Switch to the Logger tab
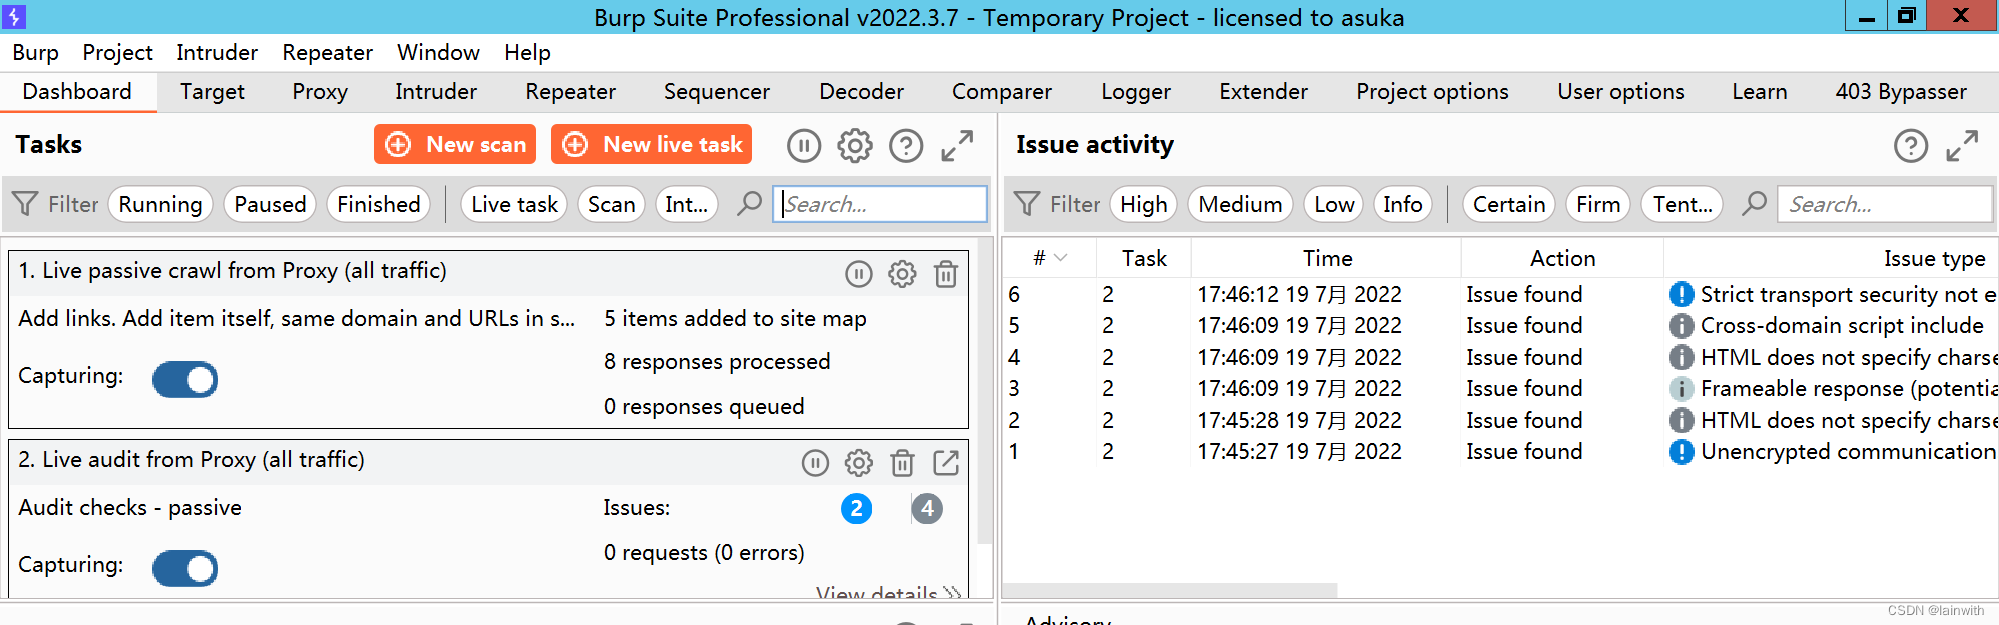Screen dimensions: 1999x625 (1135, 92)
